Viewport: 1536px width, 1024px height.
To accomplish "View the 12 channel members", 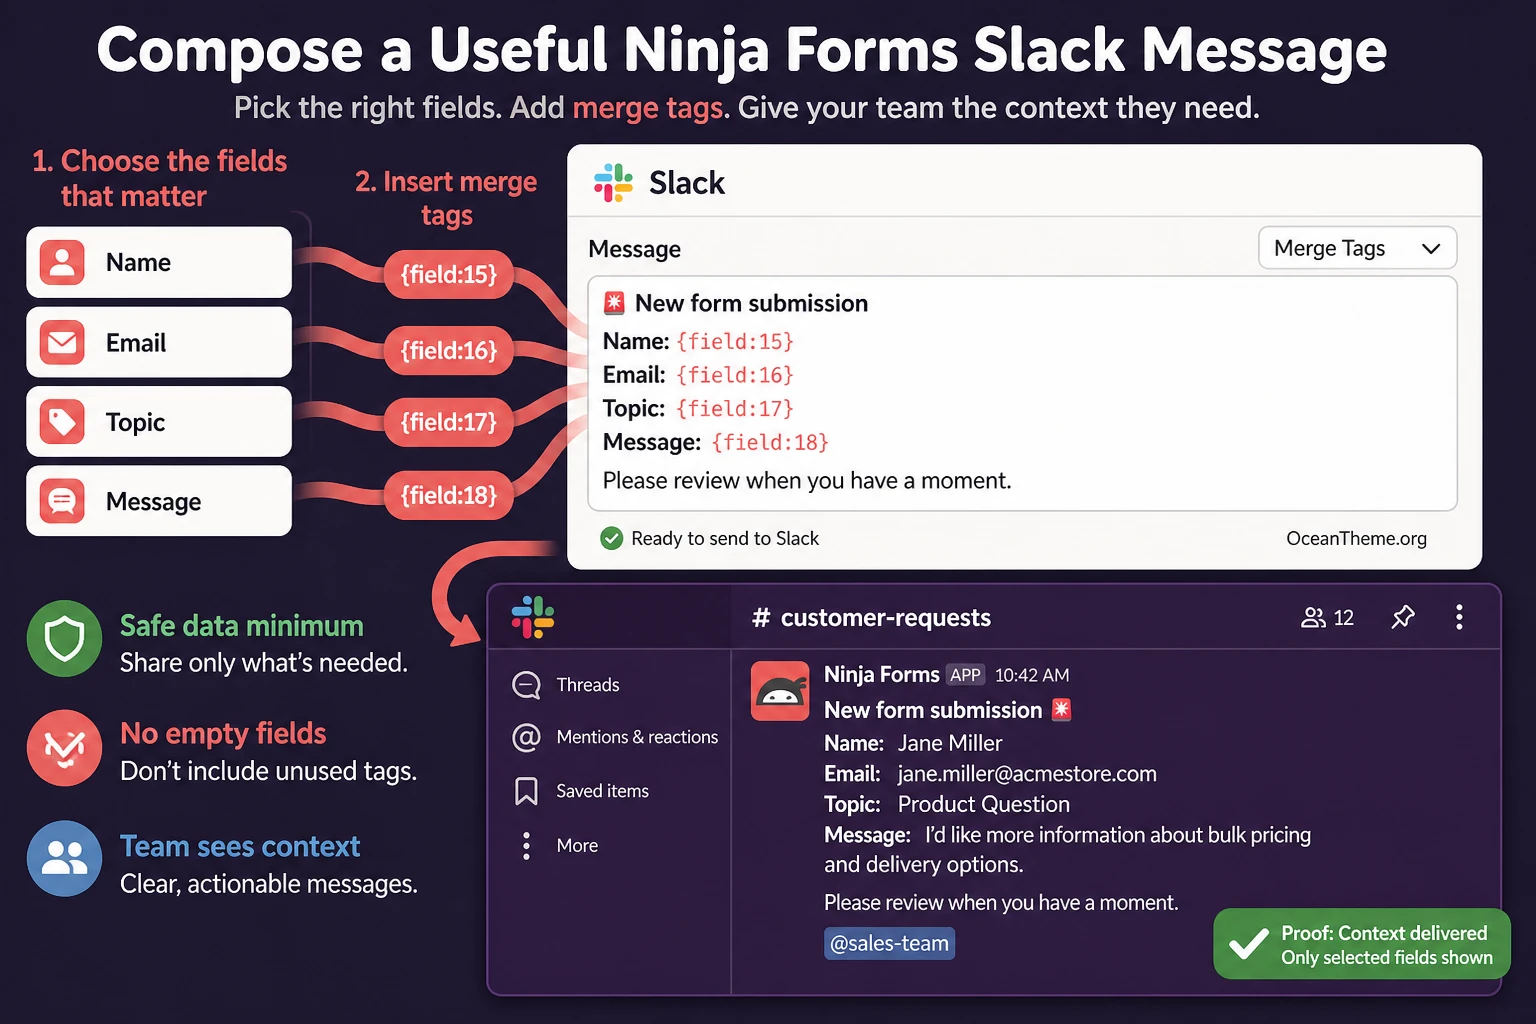I will click(x=1327, y=618).
